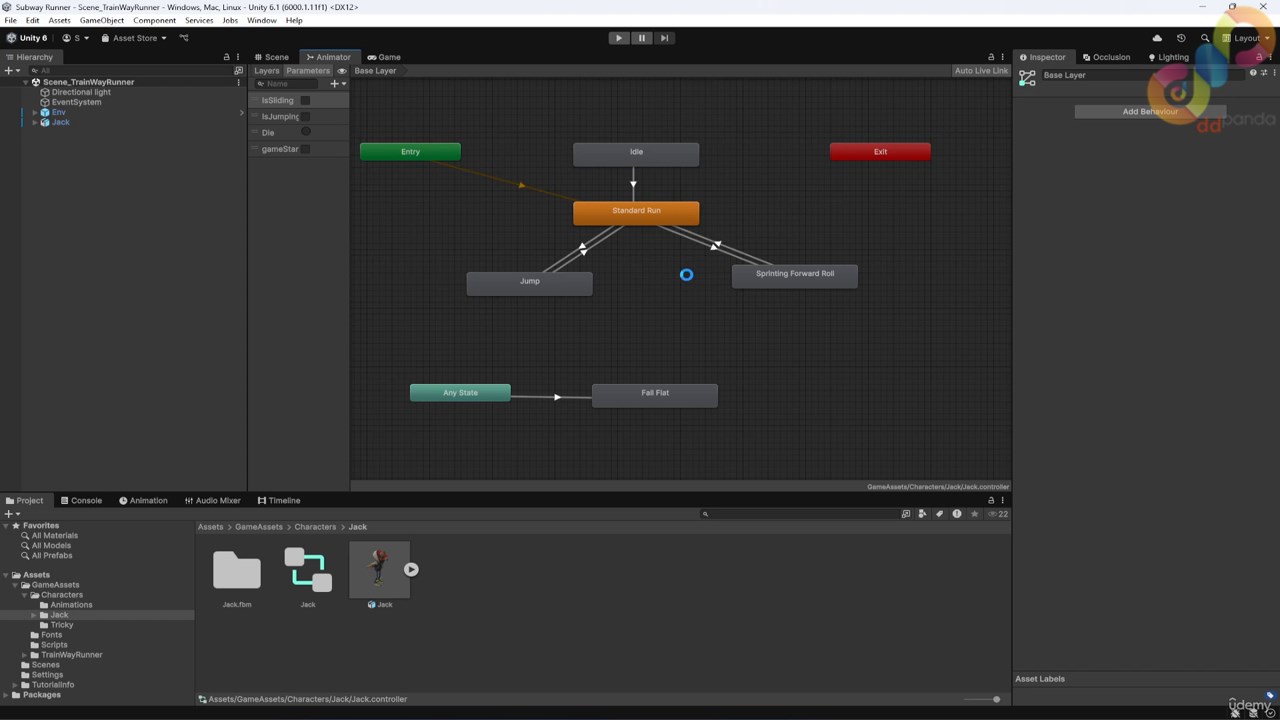Click the Step frame button

(x=665, y=38)
